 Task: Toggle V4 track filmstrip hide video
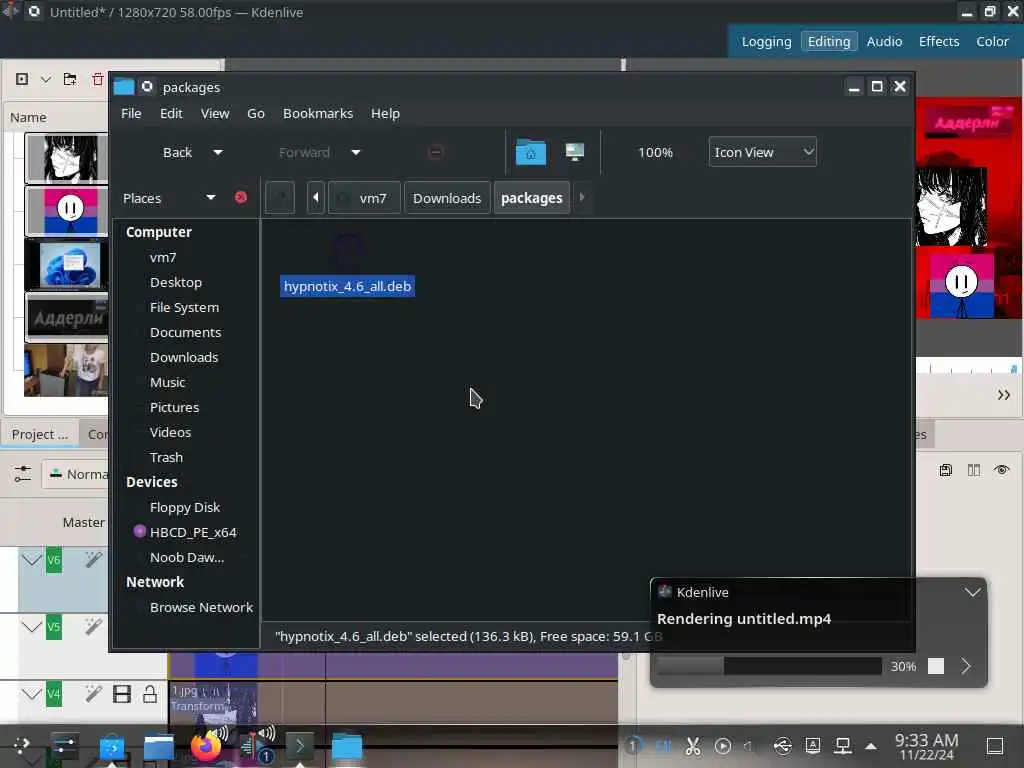[x=121, y=694]
